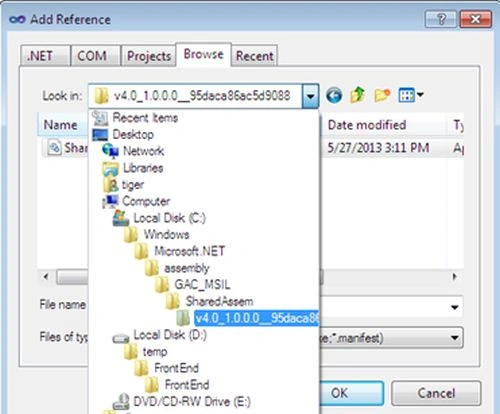Viewport: 500px width, 414px height.
Task: Click the Recent Items icon
Action: [100, 118]
